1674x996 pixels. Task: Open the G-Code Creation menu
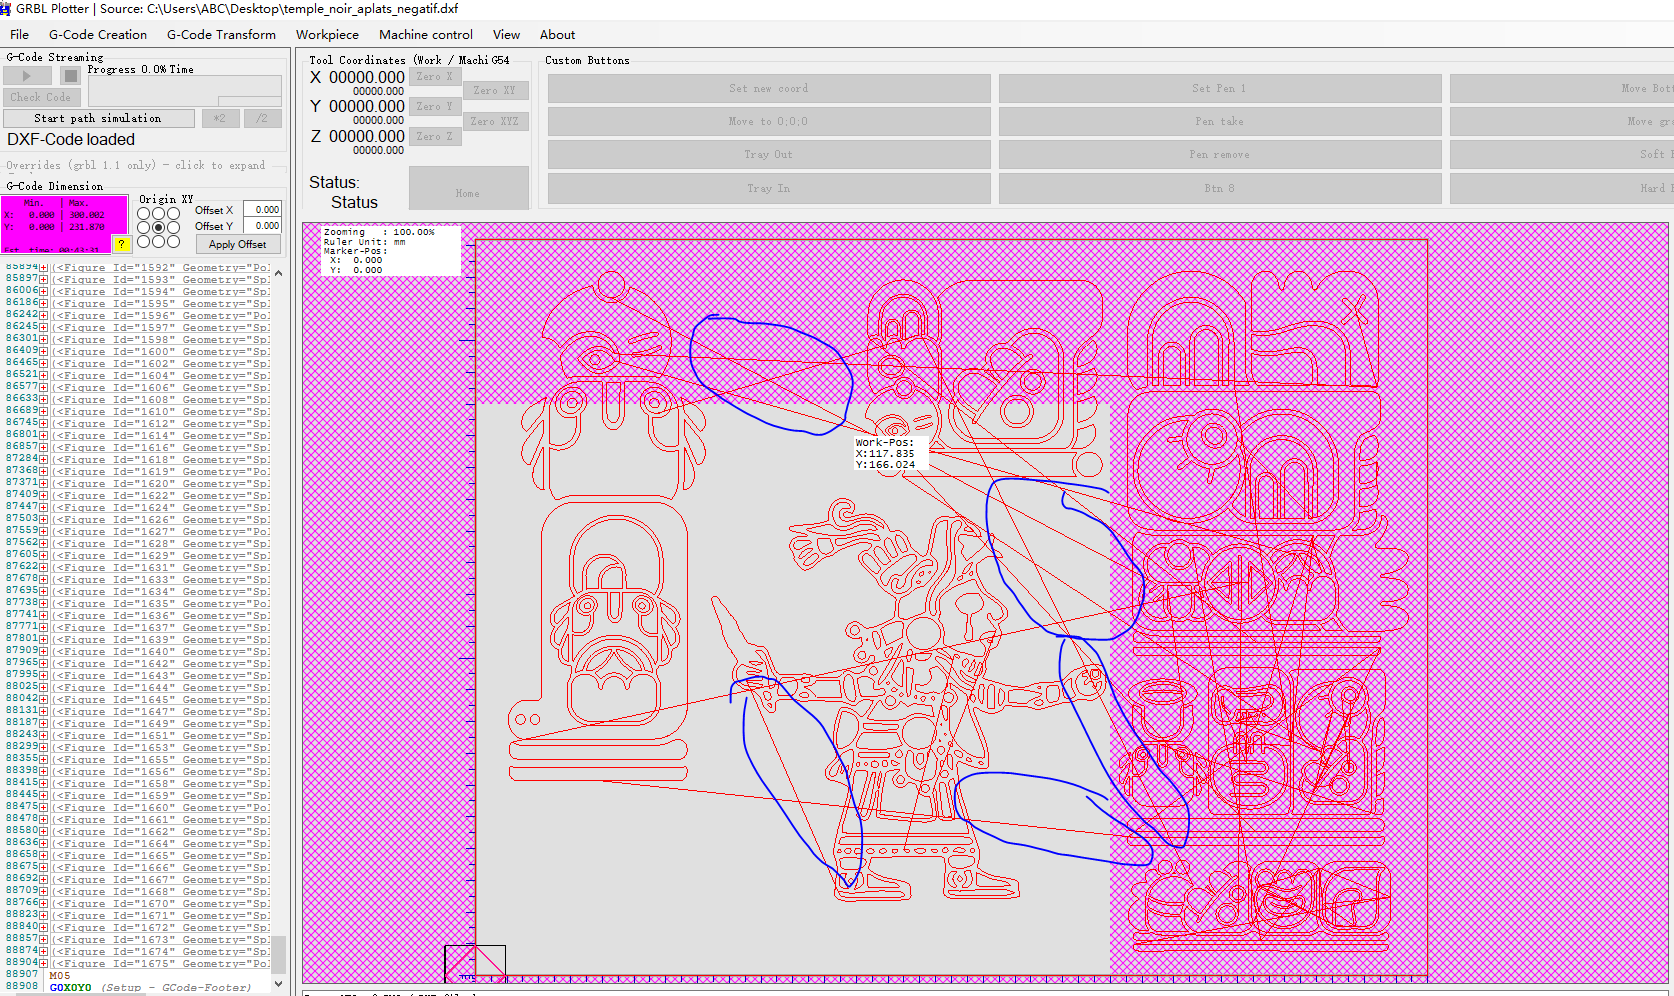[98, 34]
